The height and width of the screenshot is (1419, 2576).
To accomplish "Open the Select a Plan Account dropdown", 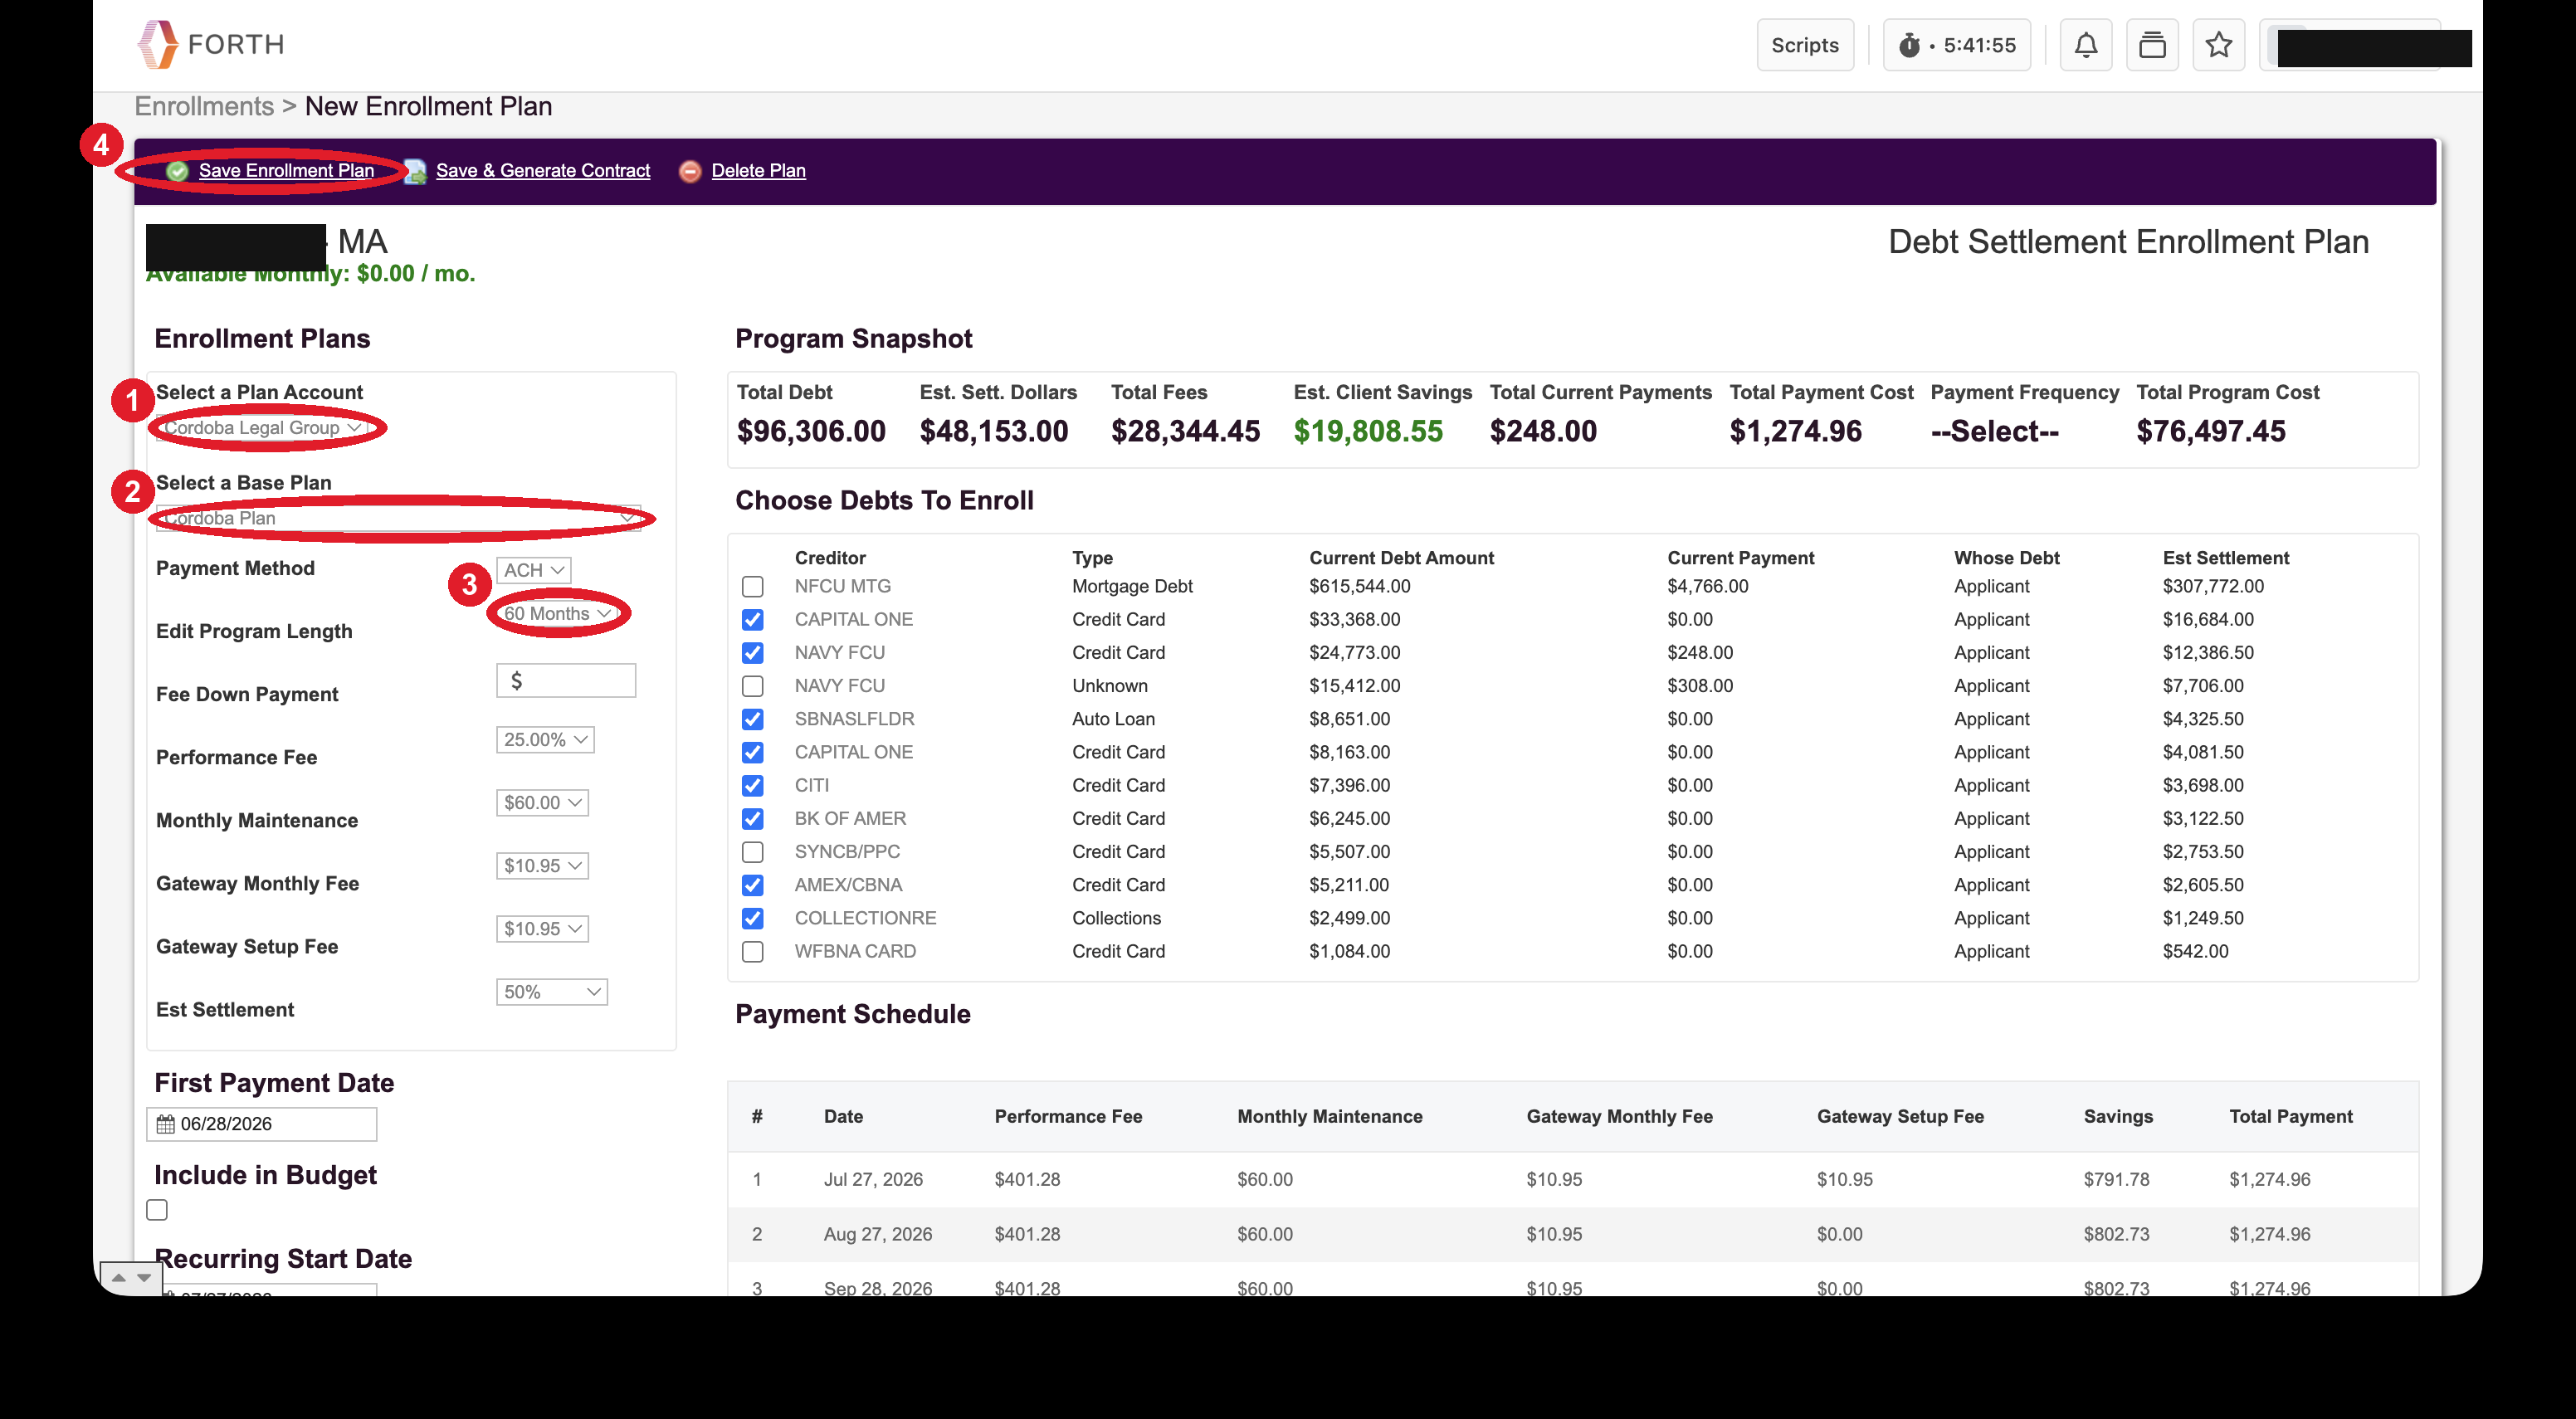I will (x=262, y=428).
